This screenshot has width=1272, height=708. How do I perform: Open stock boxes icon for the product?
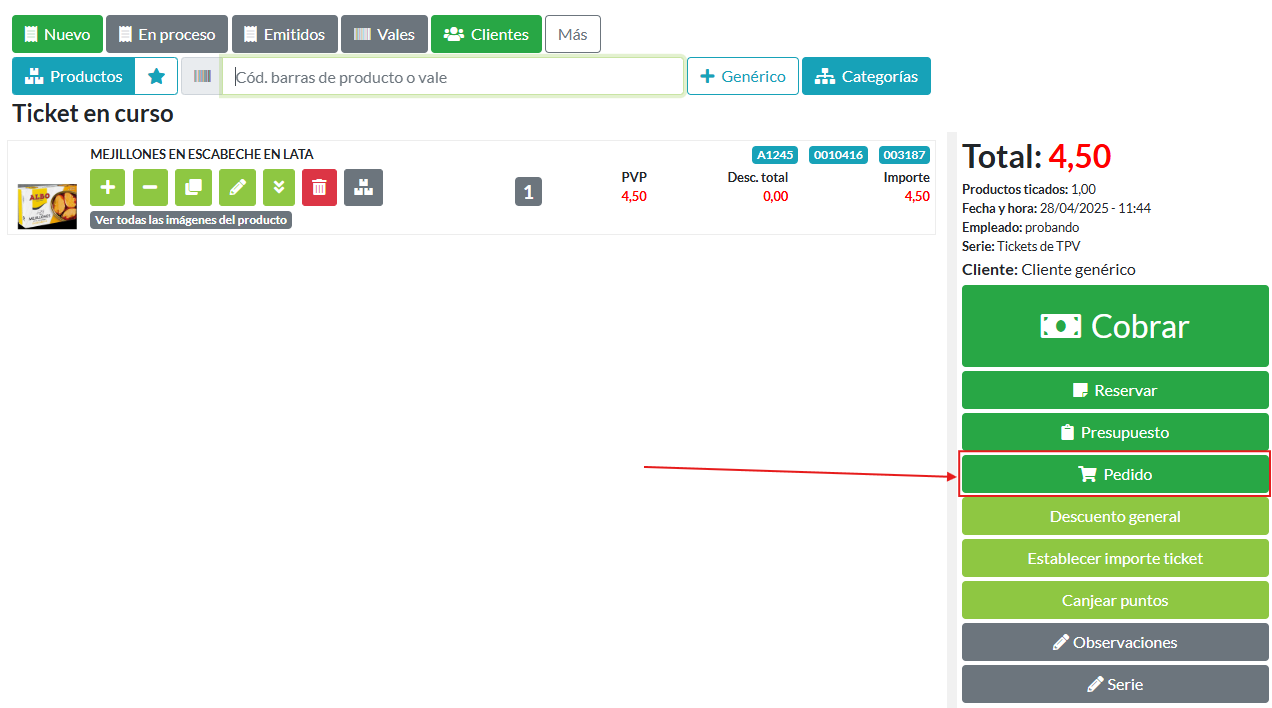click(x=363, y=187)
